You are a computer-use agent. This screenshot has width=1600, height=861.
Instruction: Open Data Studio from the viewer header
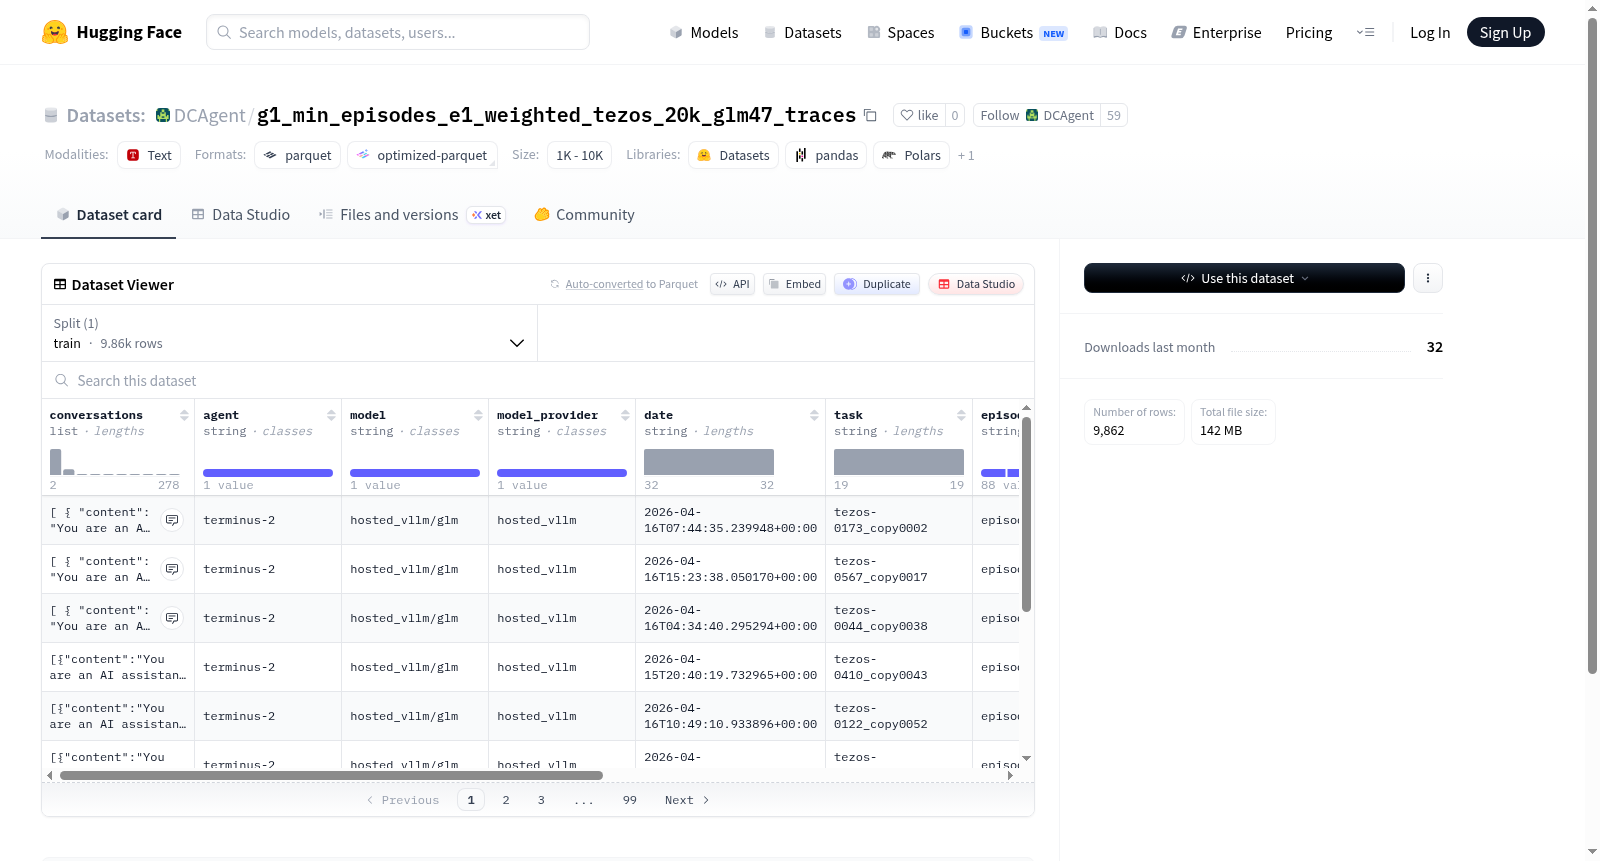pyautogui.click(x=976, y=284)
